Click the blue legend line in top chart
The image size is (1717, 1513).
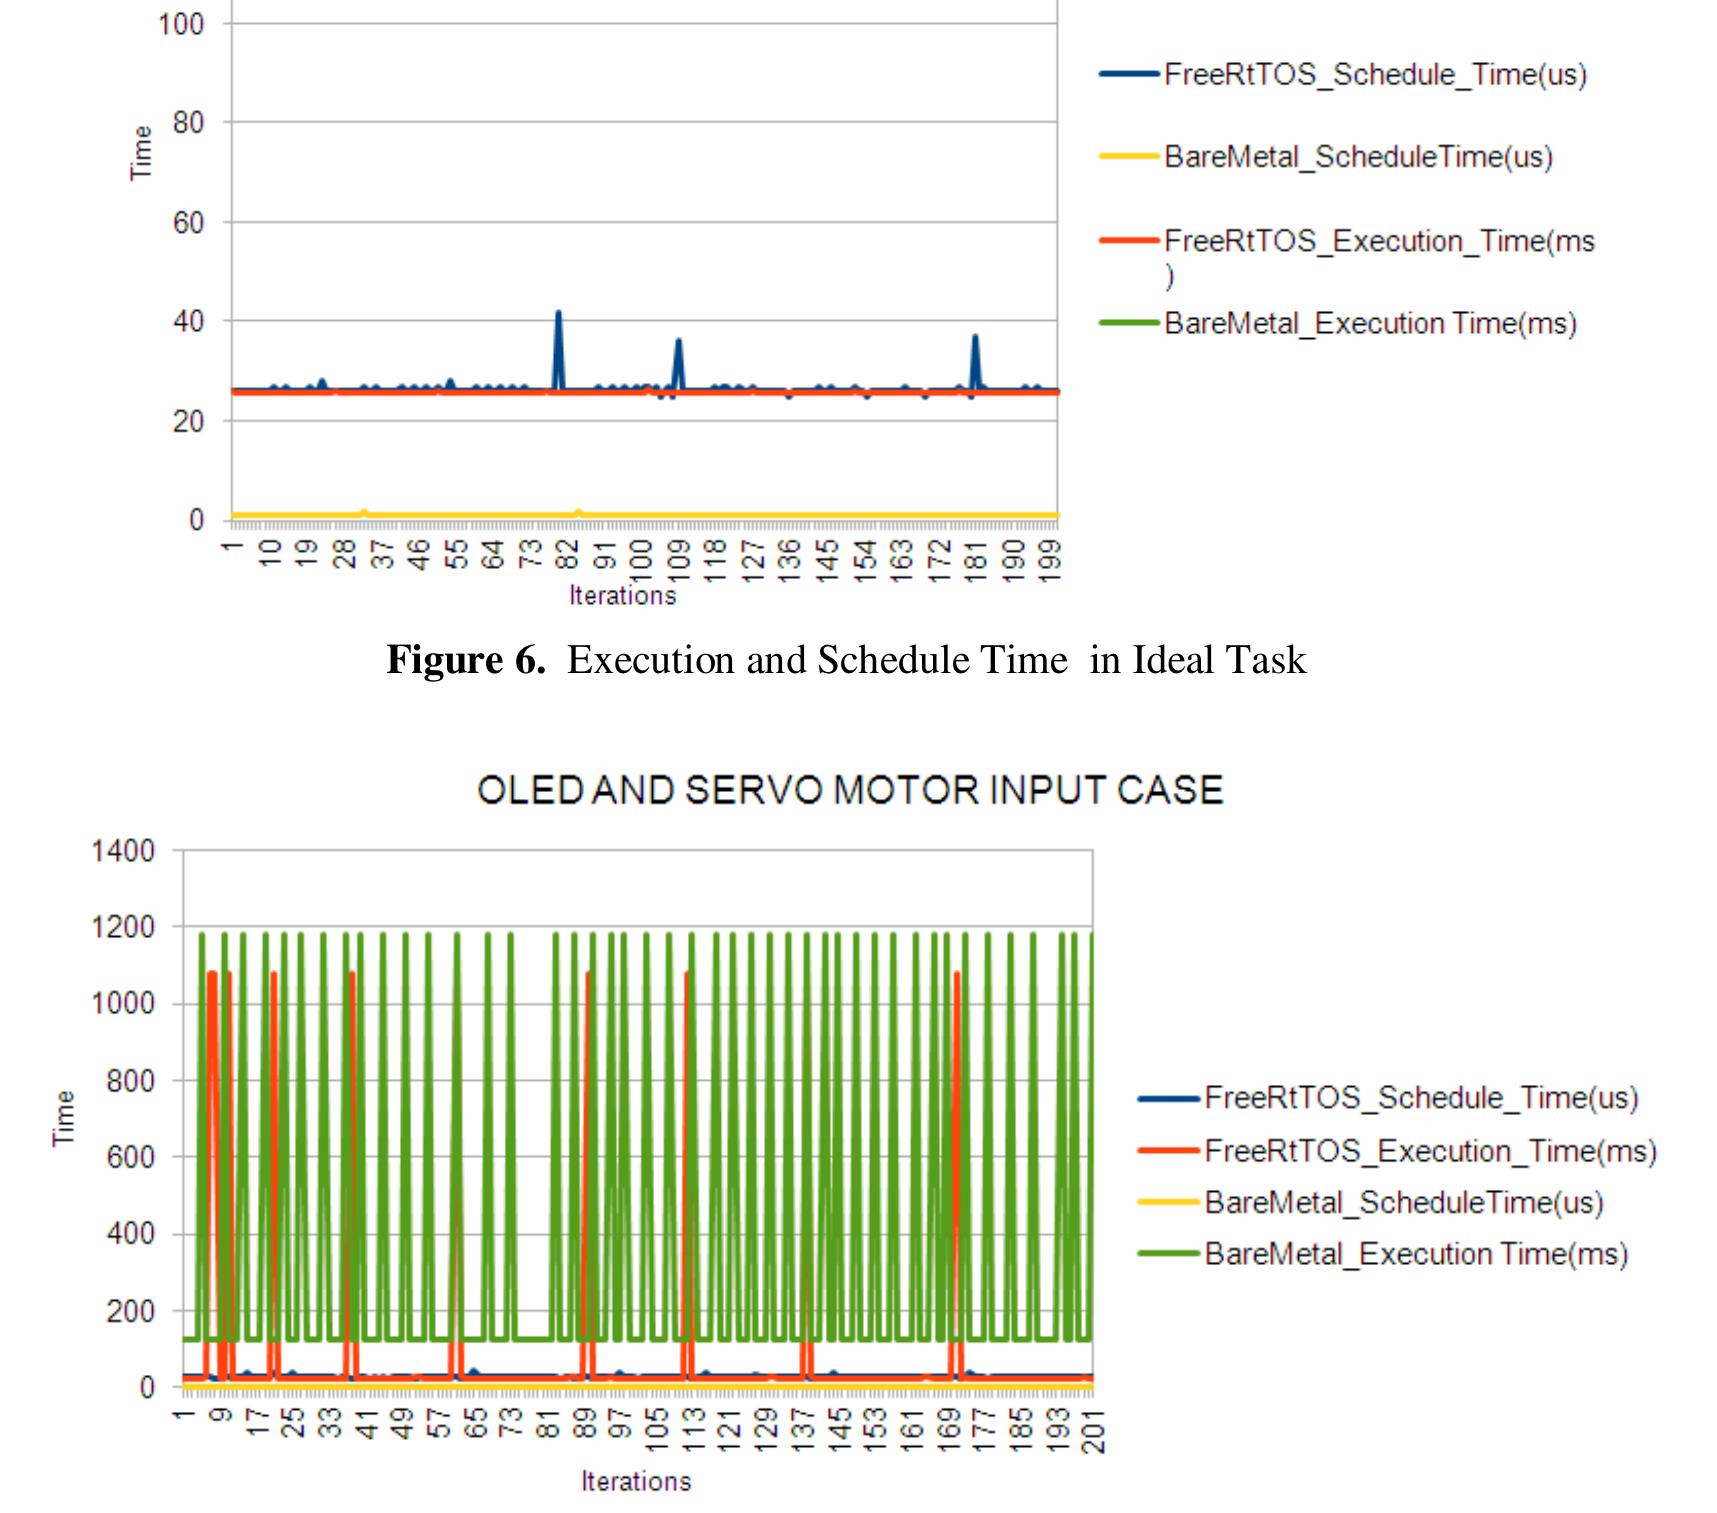pos(1129,74)
